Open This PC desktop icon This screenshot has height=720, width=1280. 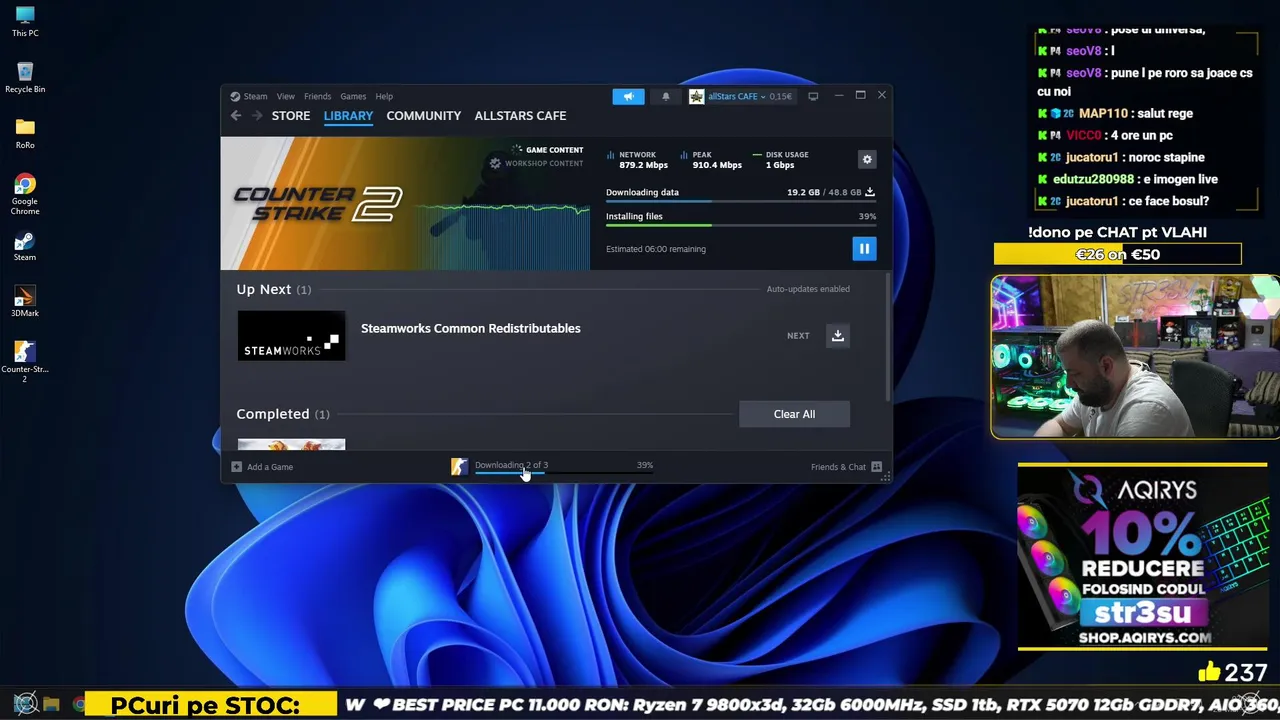(x=25, y=22)
